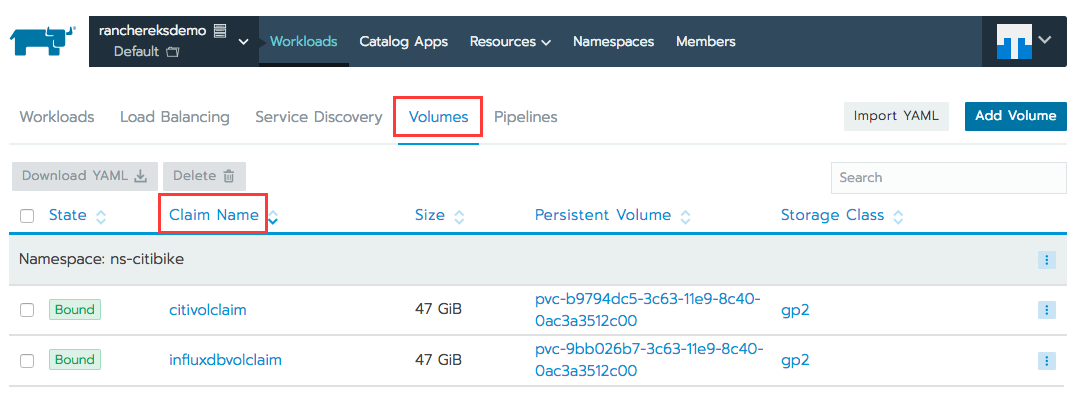Open influxdbvolclaim row actions menu
This screenshot has width=1079, height=399.
(1047, 360)
